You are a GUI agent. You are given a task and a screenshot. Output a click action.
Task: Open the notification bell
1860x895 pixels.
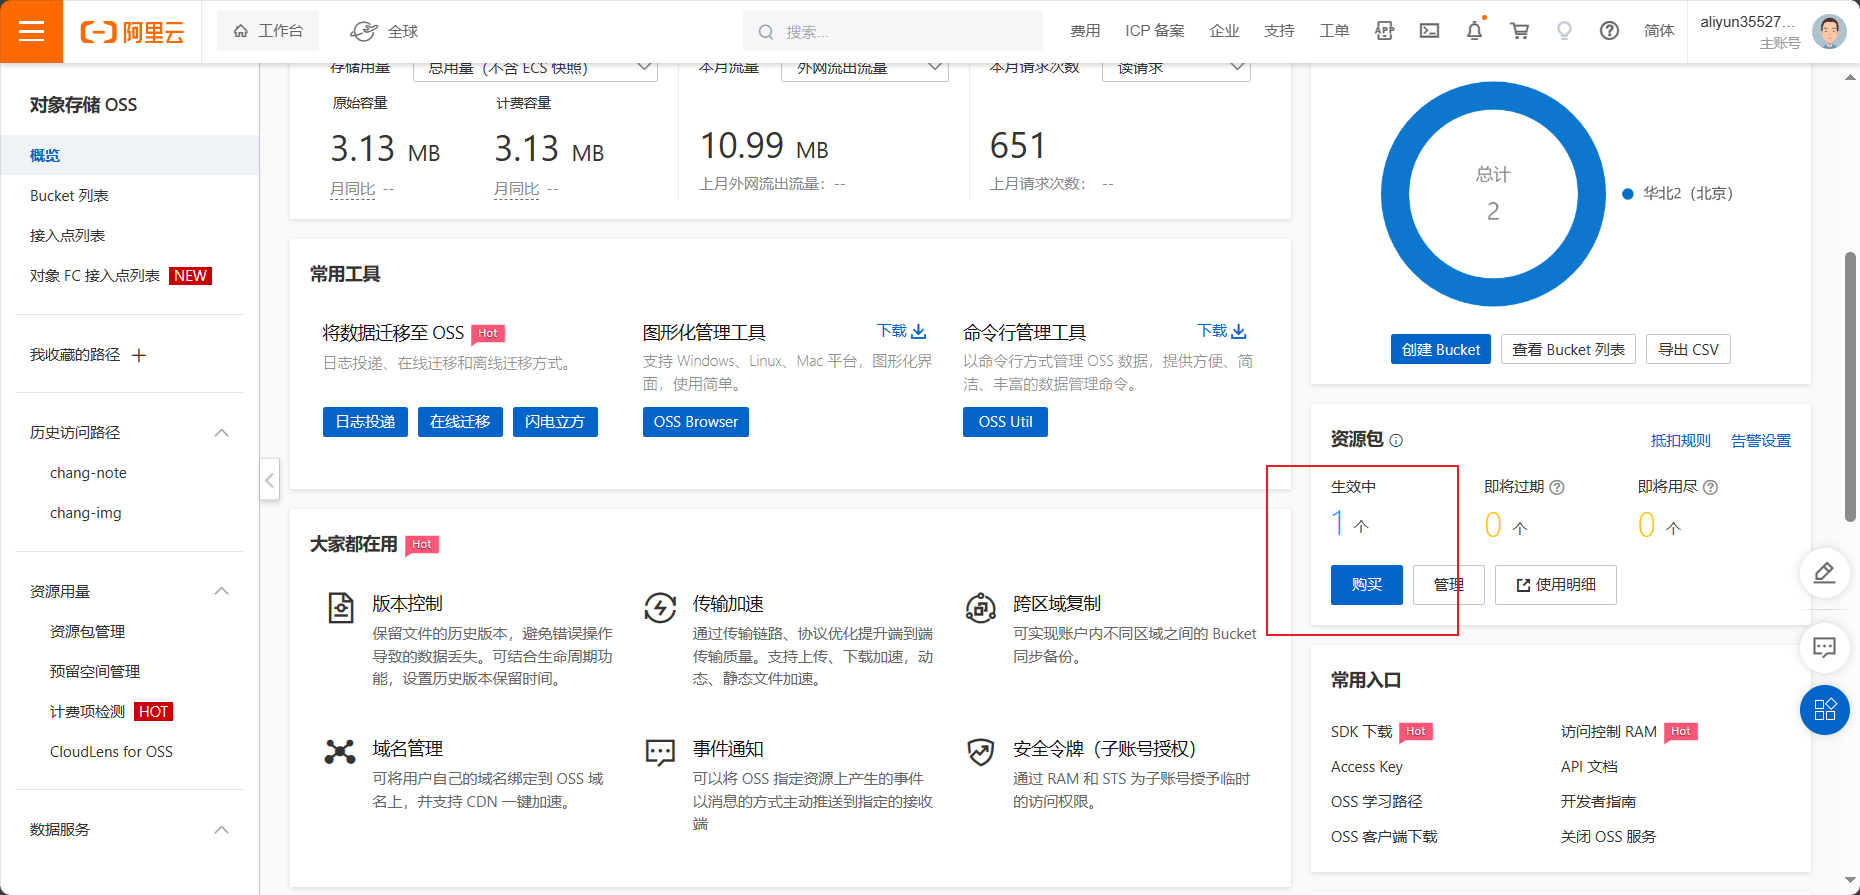(x=1474, y=31)
